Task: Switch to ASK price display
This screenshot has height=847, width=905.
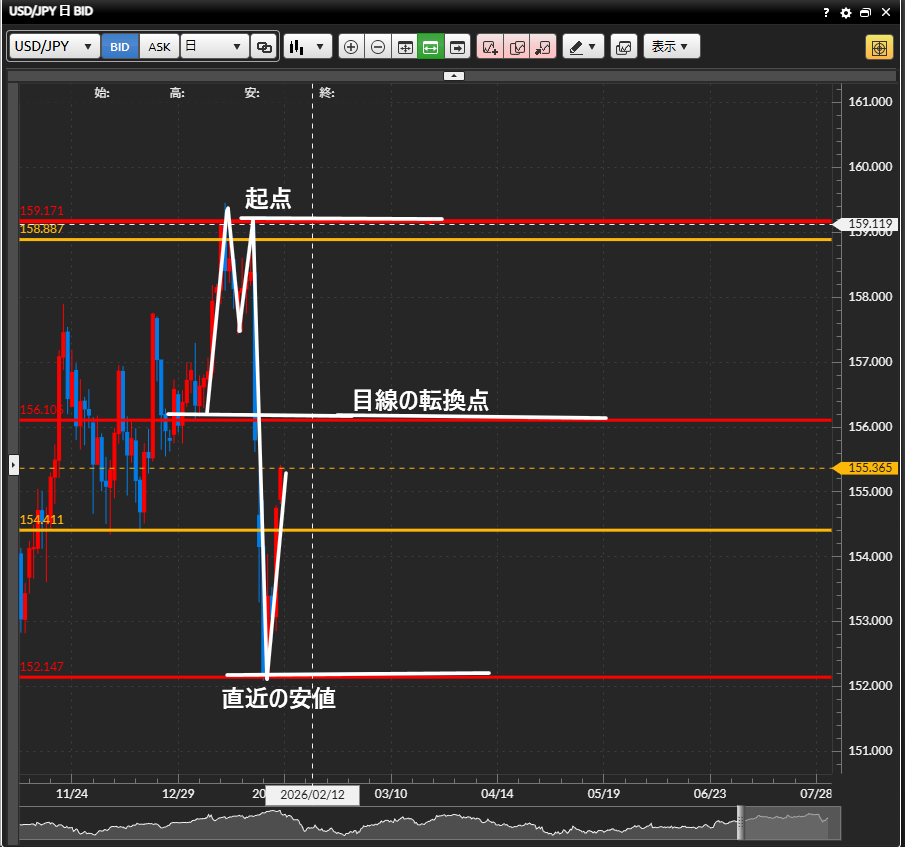Action: point(159,47)
